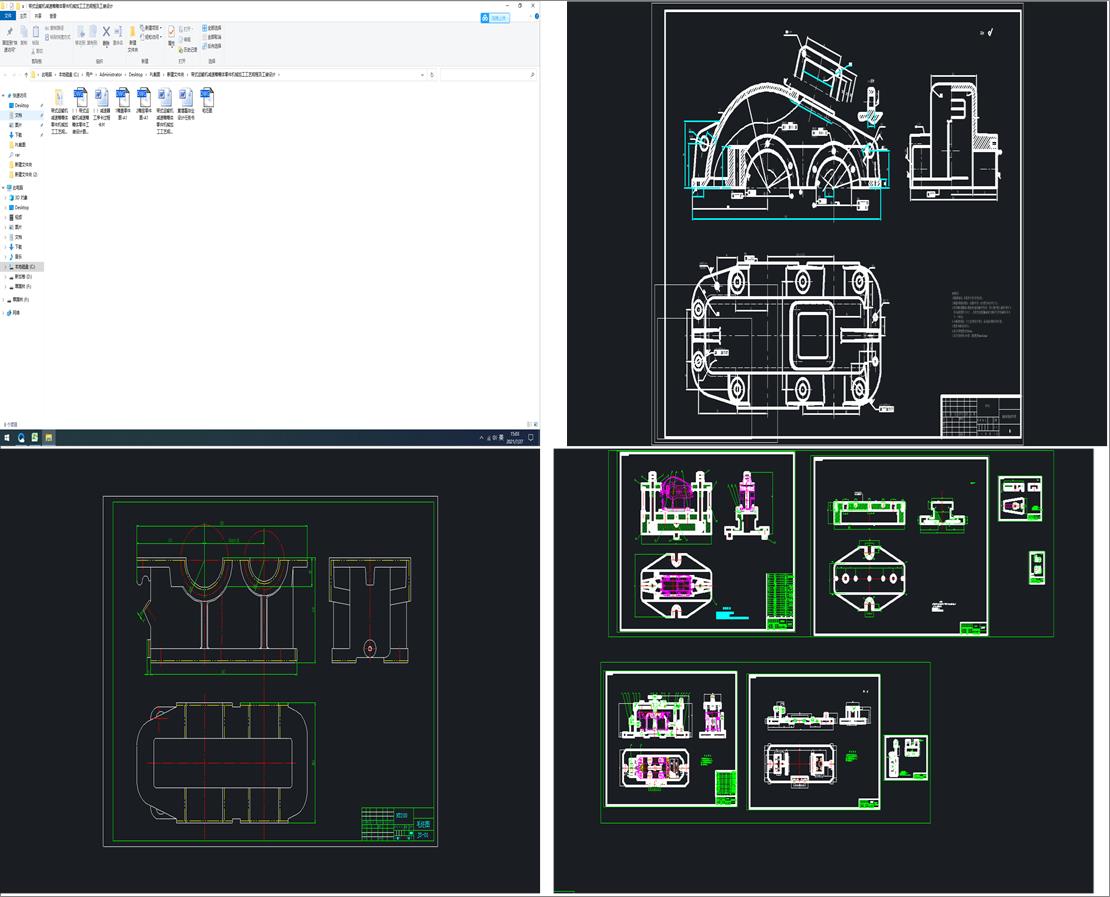Collapse the This PC tree node
1110x897 pixels.
point(3,188)
